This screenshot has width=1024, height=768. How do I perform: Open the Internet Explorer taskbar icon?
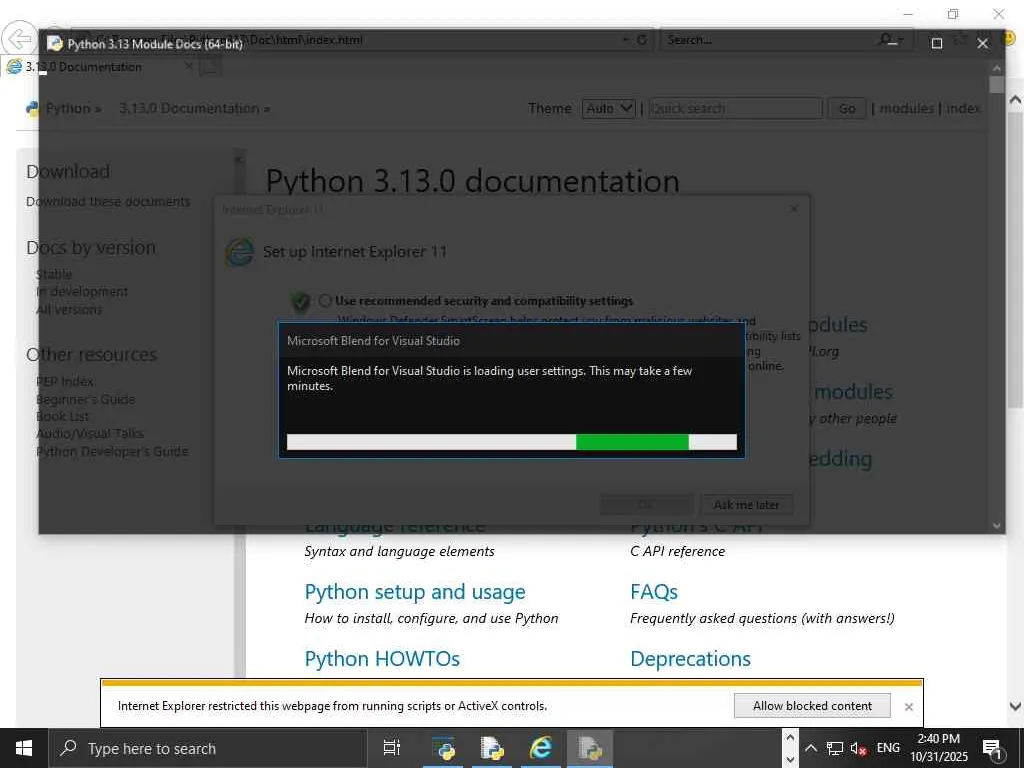541,748
